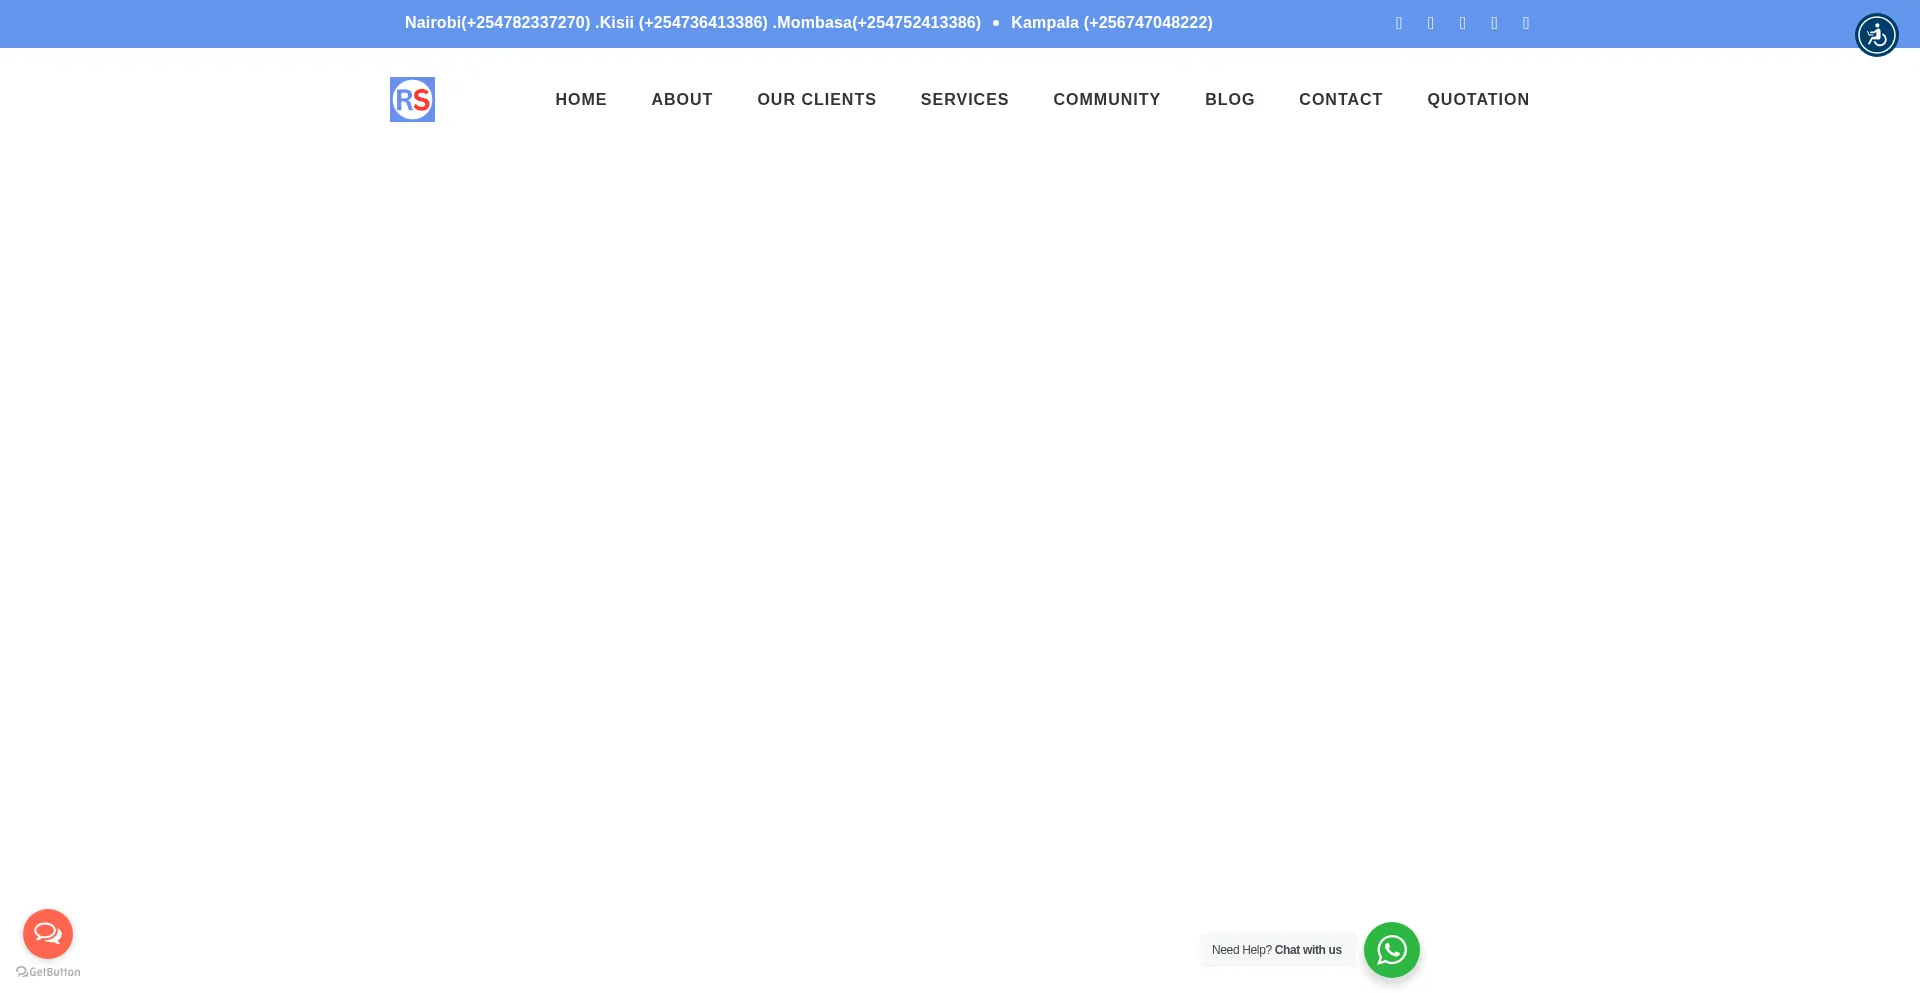Request a QUOTATION from nav bar
The image size is (1920, 993).
pyautogui.click(x=1477, y=100)
